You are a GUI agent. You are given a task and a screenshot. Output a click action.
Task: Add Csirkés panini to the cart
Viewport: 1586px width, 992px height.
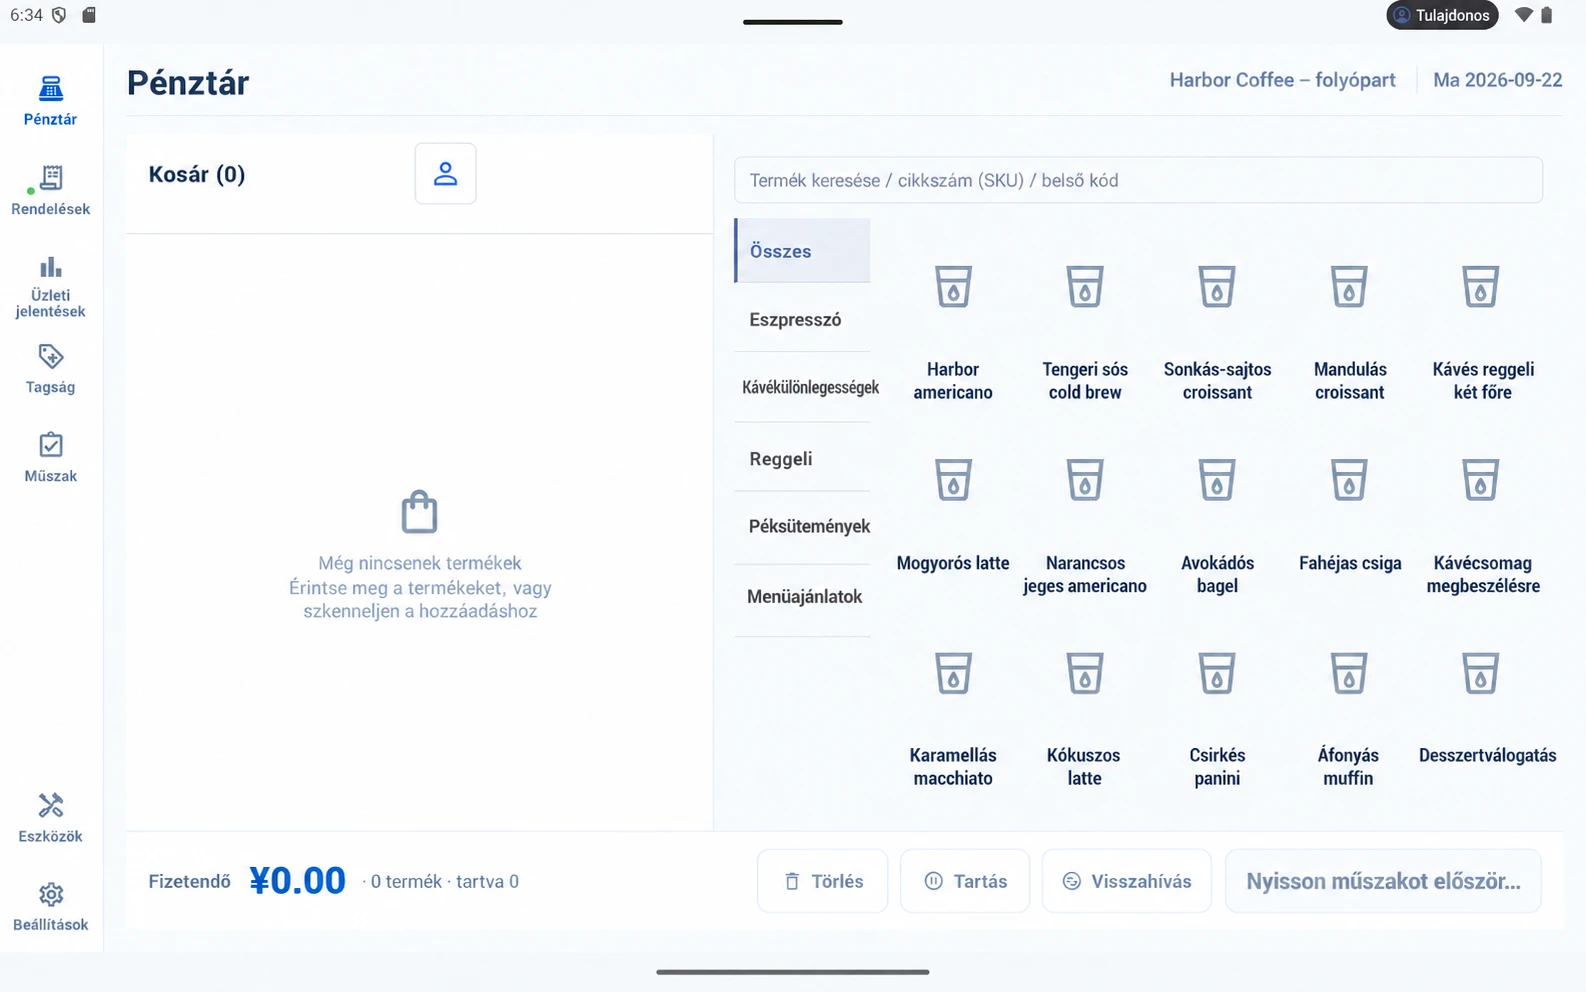coord(1217,718)
